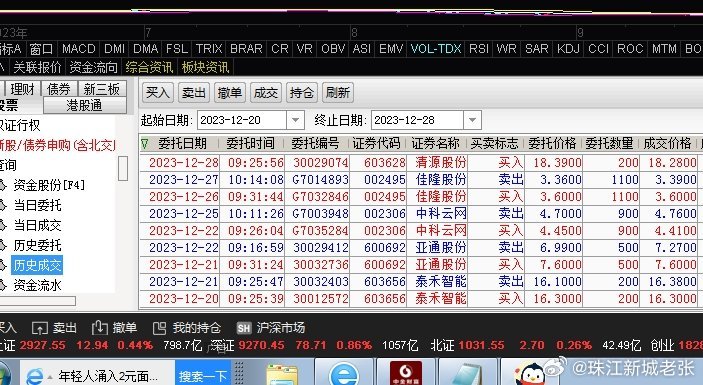Select the 清源股份 row name
The width and height of the screenshot is (703, 385).
pos(441,162)
